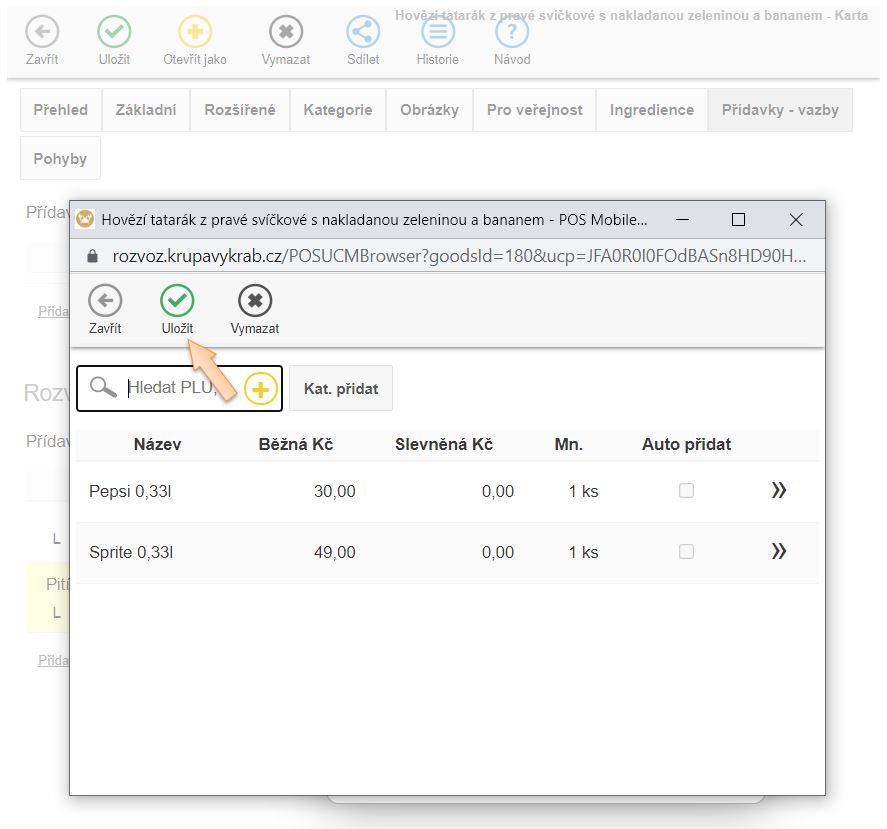Viewport: 887px width, 829px height.
Task: Click the Vymazat icon in popup toolbar
Action: coord(255,301)
